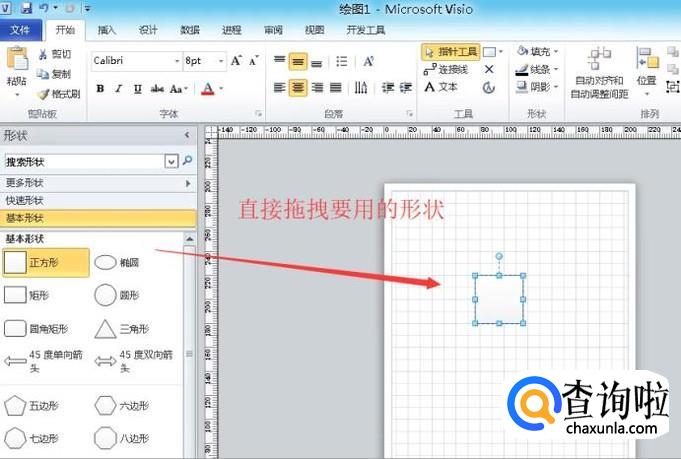The width and height of the screenshot is (681, 459).
Task: Click the connection point X tool
Action: pos(489,69)
